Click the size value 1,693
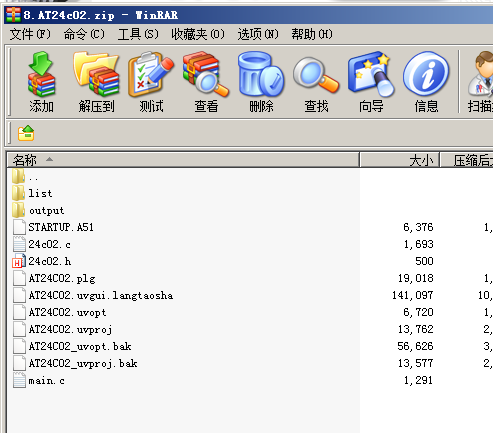Image resolution: width=493 pixels, height=433 pixels. pyautogui.click(x=419, y=244)
